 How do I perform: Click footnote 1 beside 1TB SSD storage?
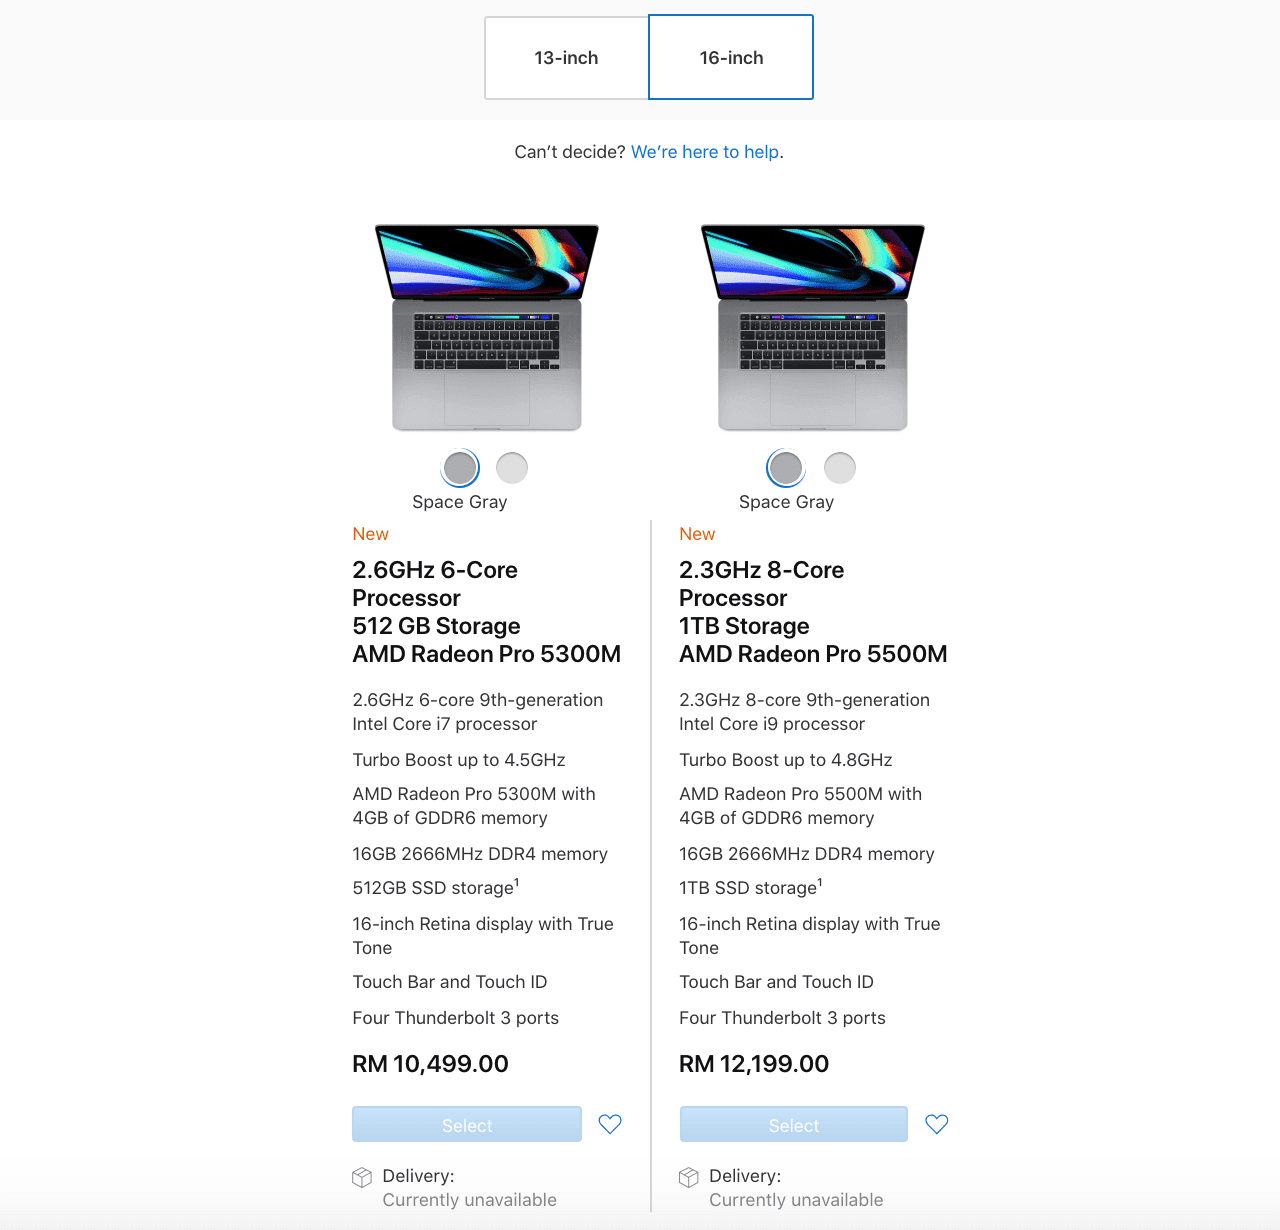(820, 882)
